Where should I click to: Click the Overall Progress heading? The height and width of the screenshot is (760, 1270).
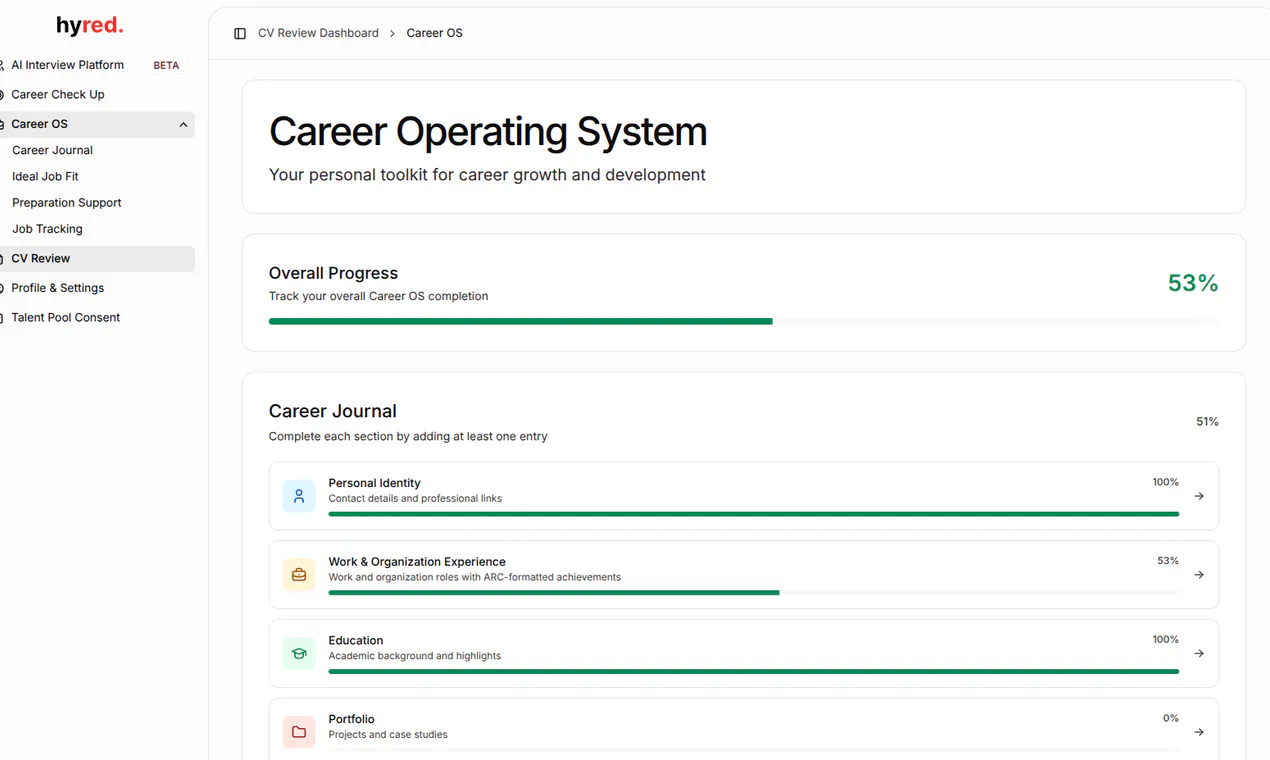(333, 273)
